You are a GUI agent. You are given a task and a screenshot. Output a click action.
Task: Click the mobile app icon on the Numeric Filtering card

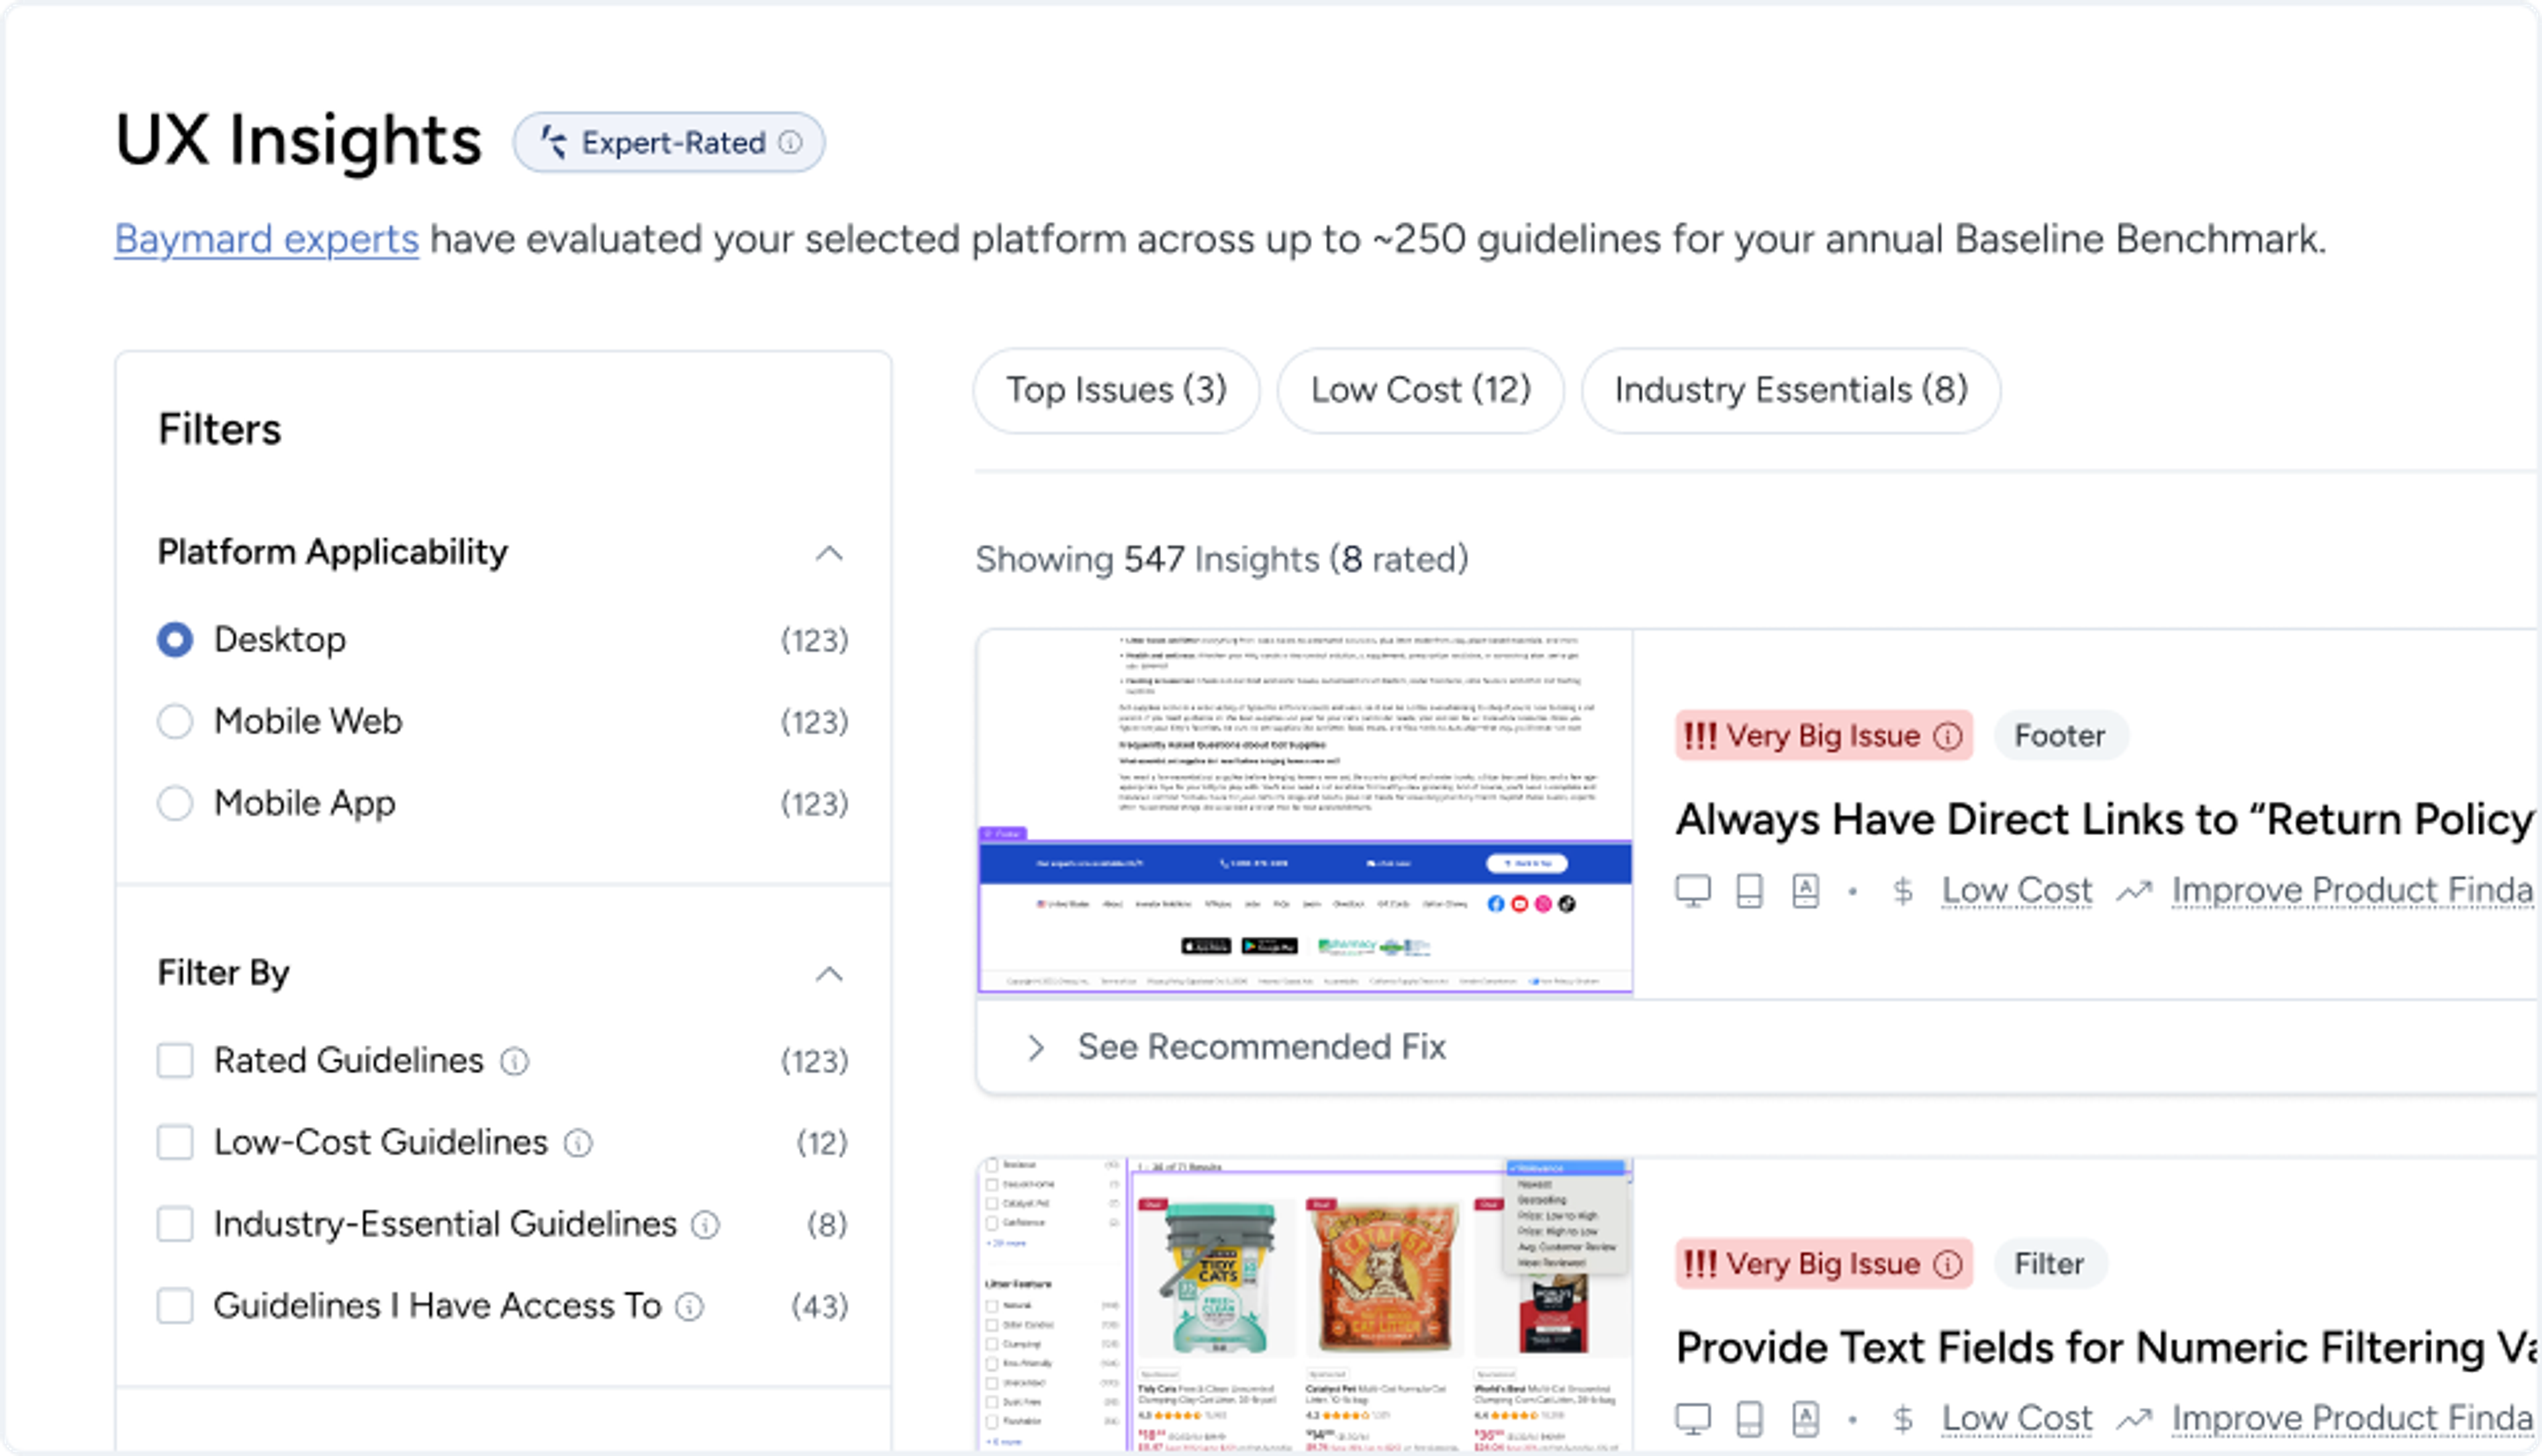[x=1805, y=1419]
